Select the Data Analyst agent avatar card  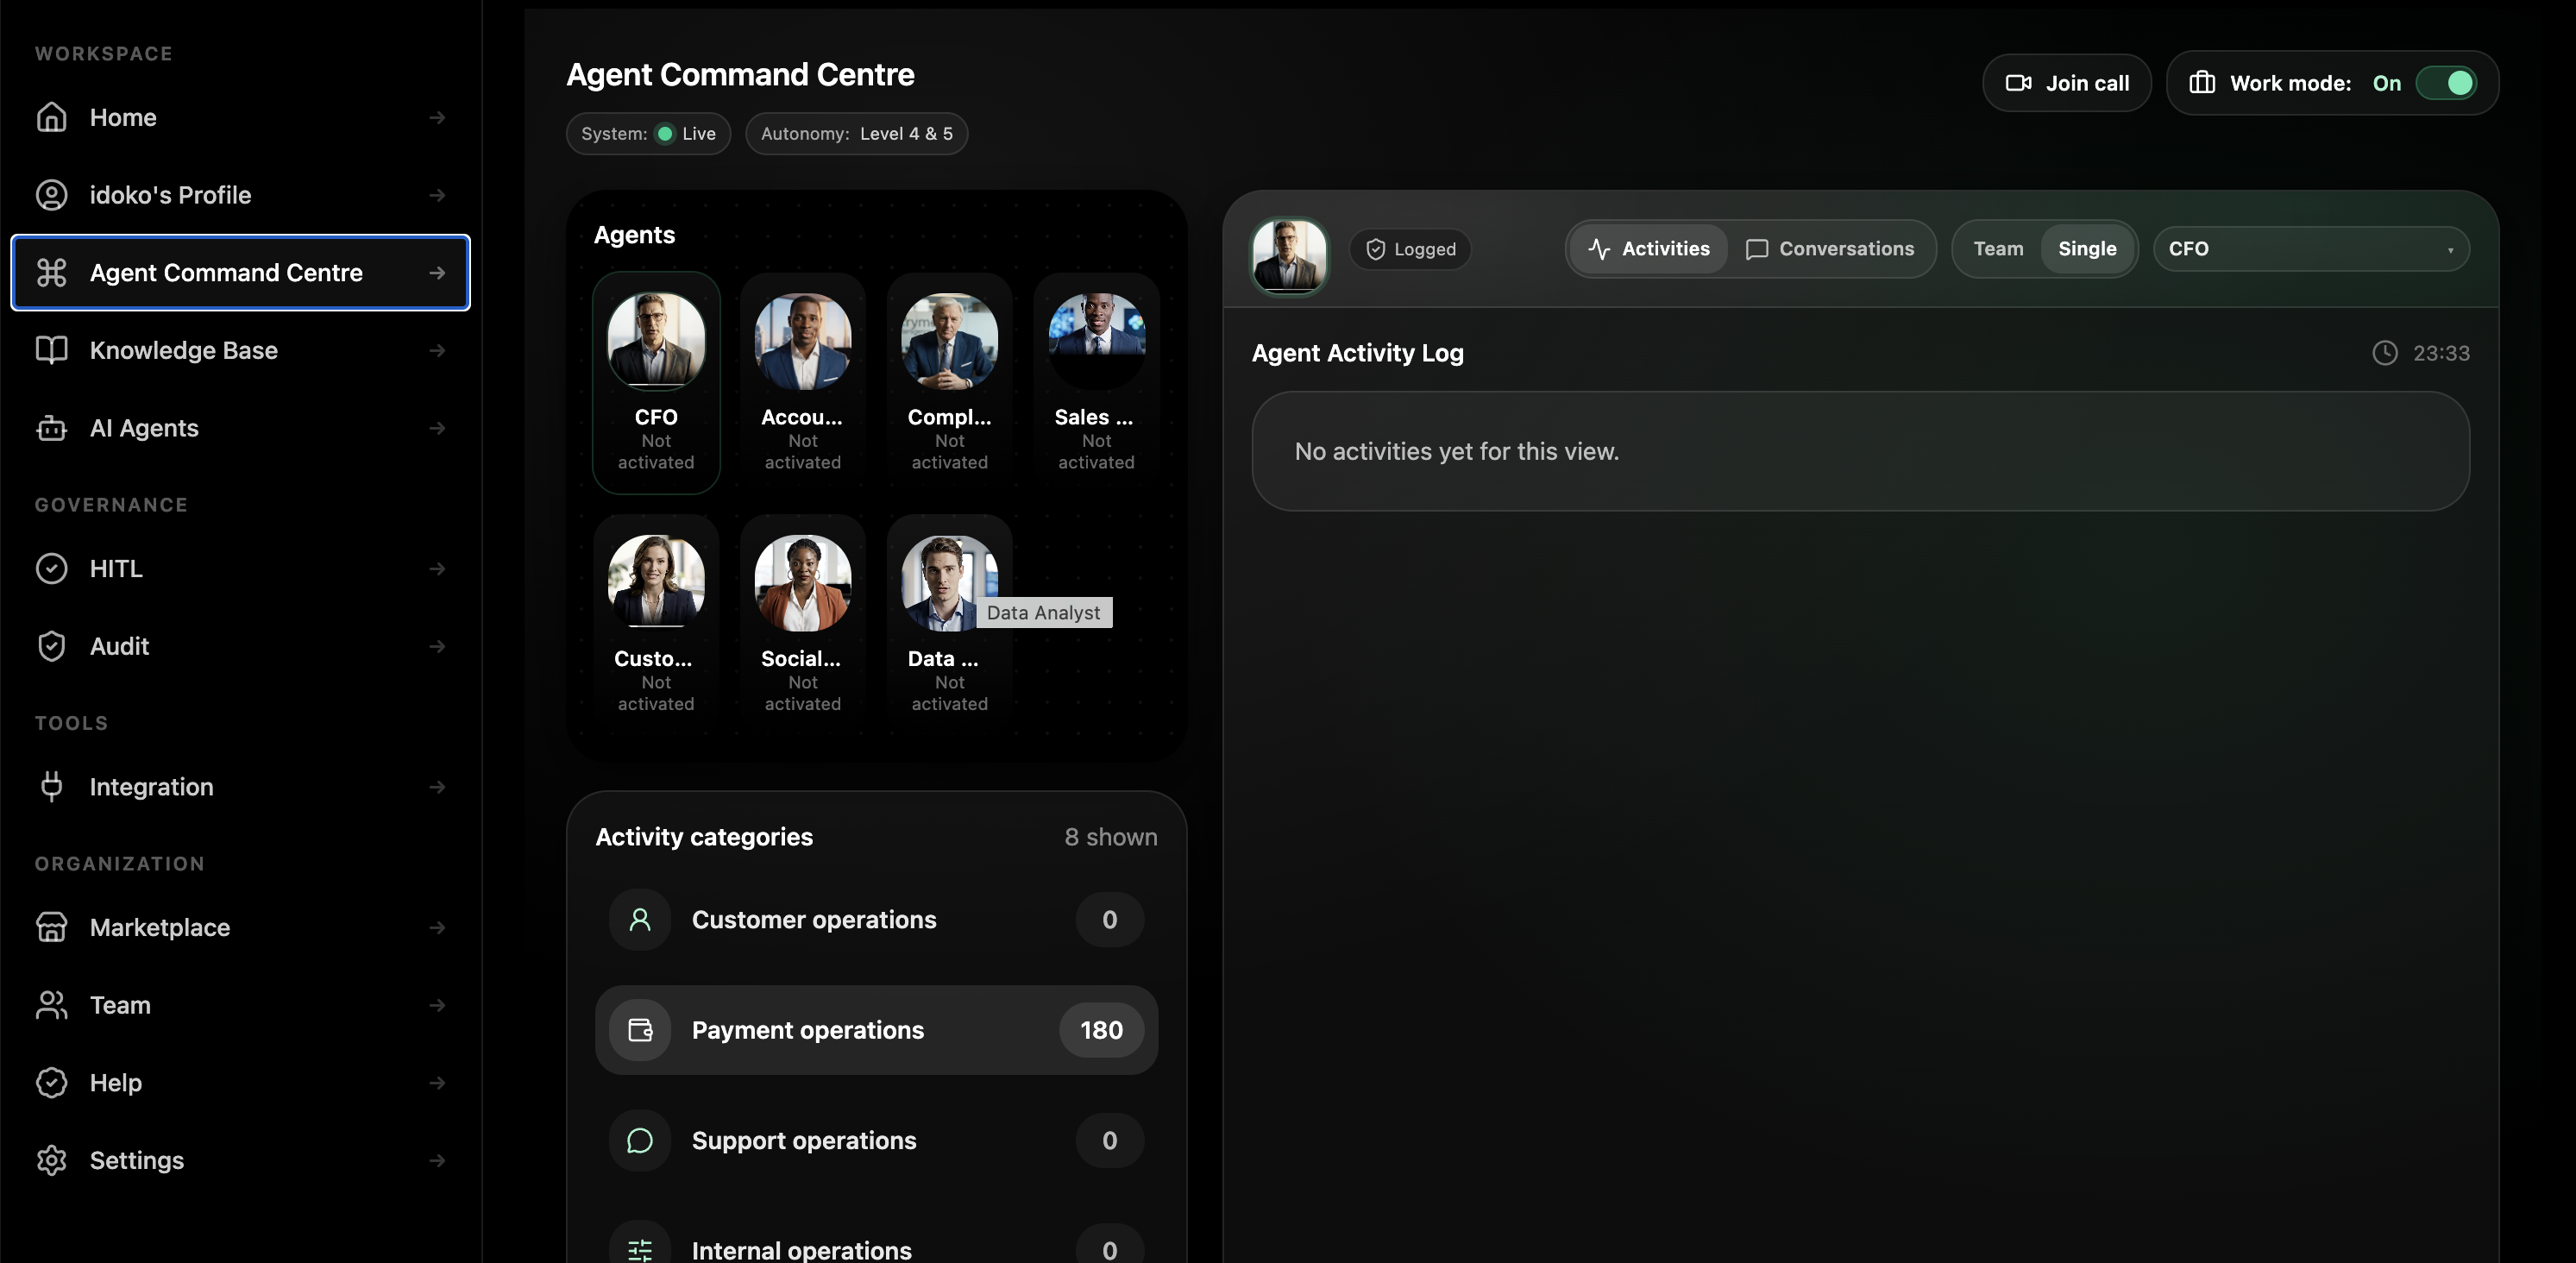click(x=949, y=624)
